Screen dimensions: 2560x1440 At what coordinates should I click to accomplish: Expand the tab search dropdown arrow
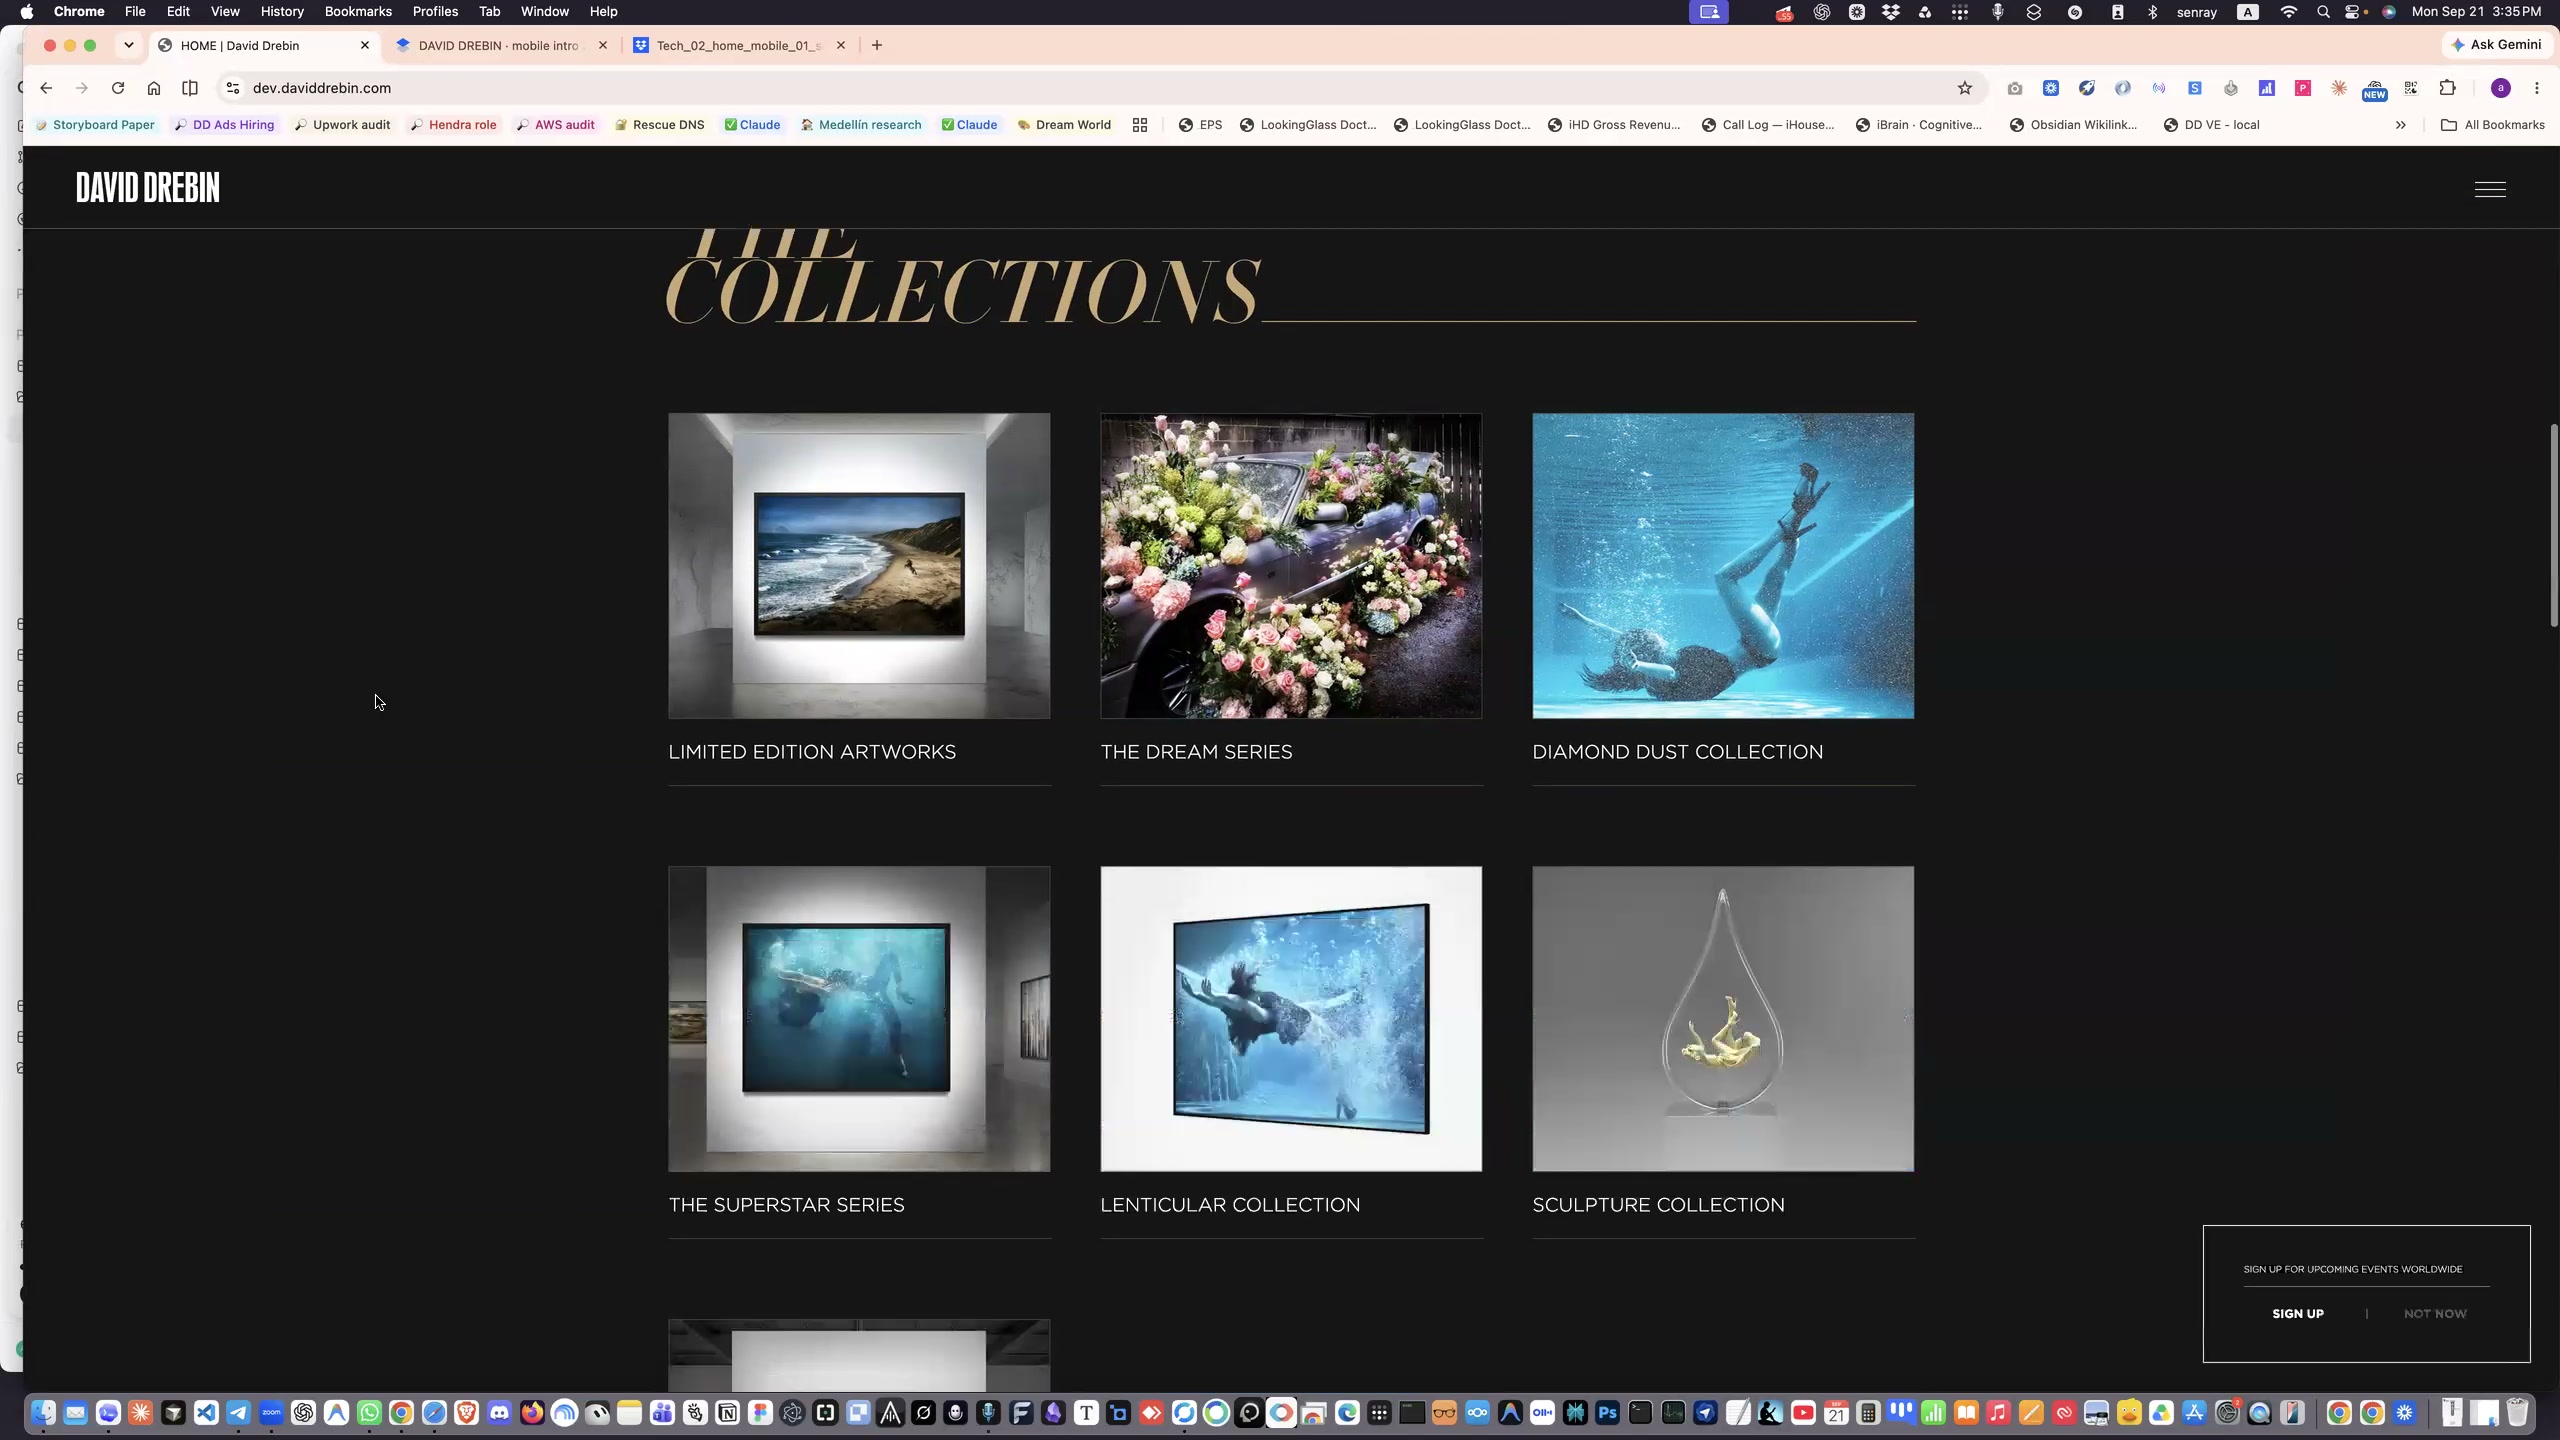pyautogui.click(x=129, y=45)
